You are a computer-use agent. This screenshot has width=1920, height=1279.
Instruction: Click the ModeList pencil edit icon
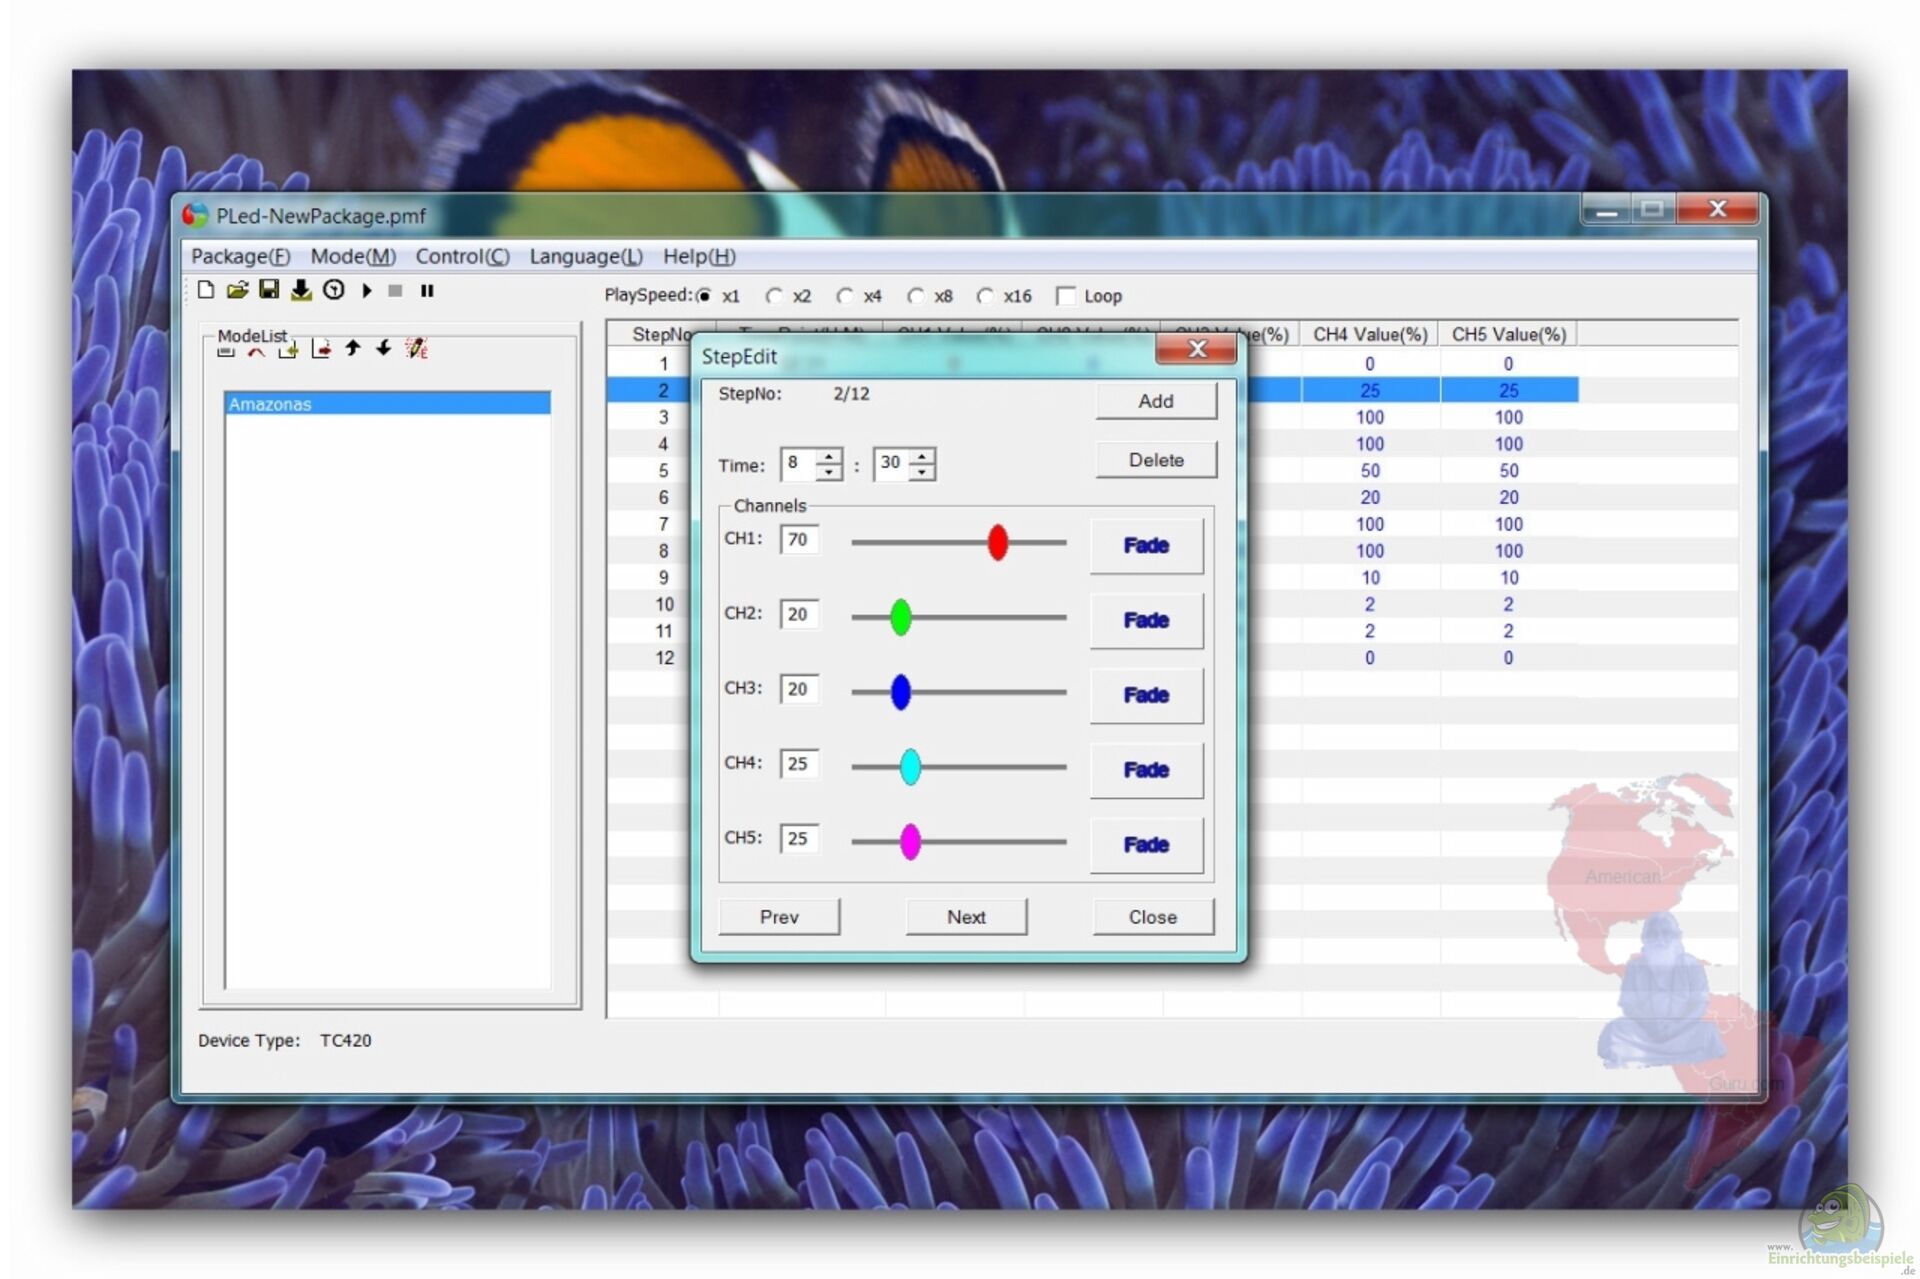tap(416, 348)
